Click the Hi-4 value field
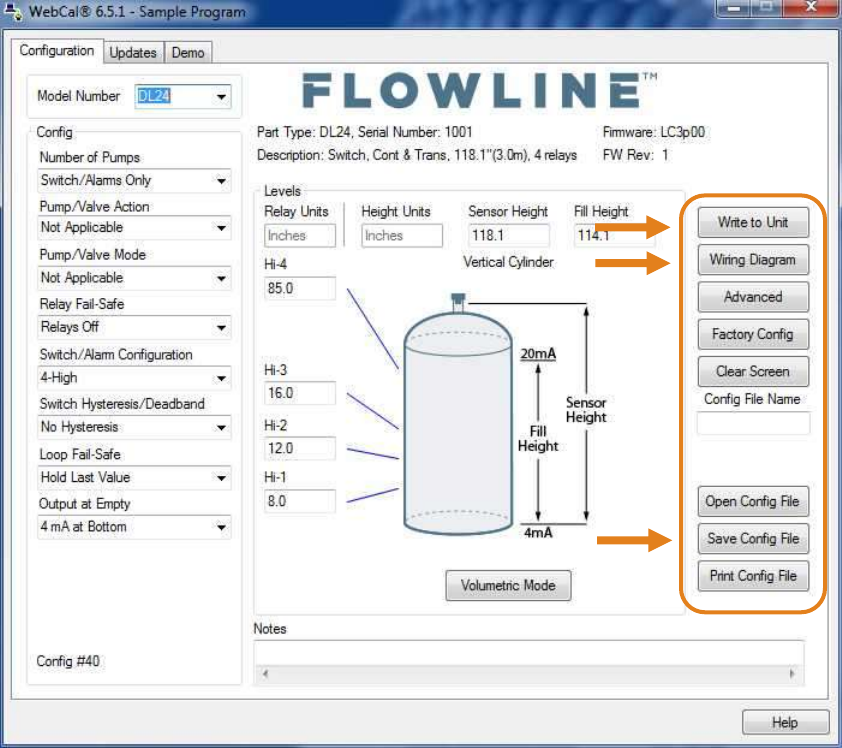Image resolution: width=842 pixels, height=748 pixels. coord(300,288)
